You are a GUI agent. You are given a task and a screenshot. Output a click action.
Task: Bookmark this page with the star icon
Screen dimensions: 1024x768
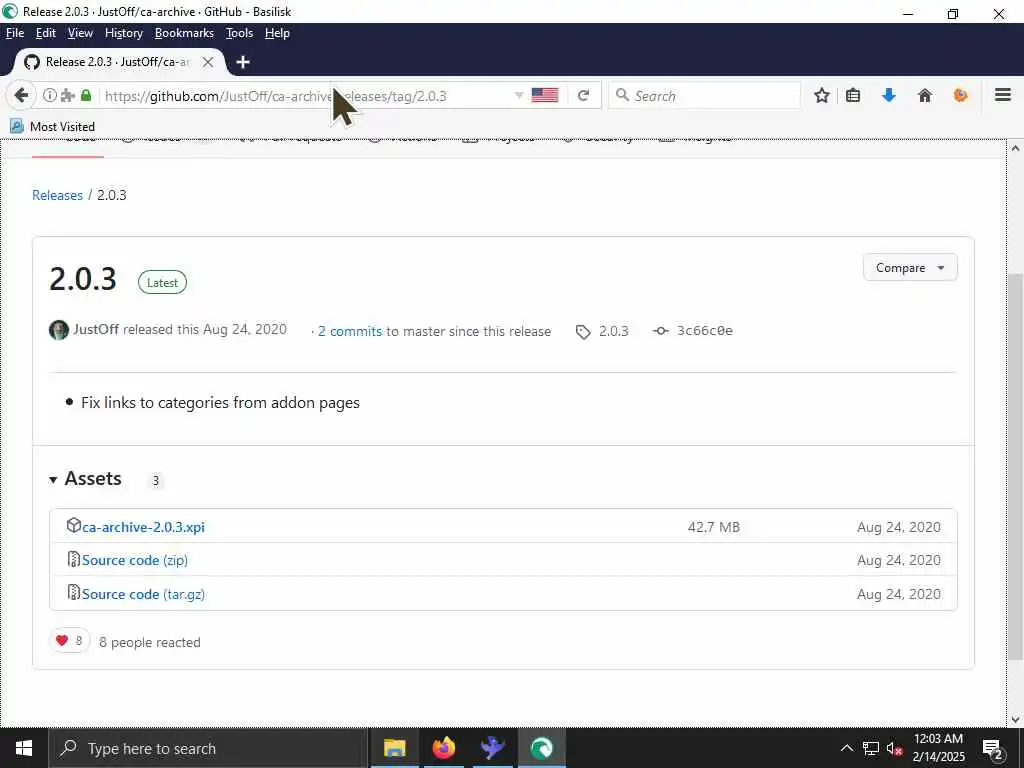tap(822, 96)
